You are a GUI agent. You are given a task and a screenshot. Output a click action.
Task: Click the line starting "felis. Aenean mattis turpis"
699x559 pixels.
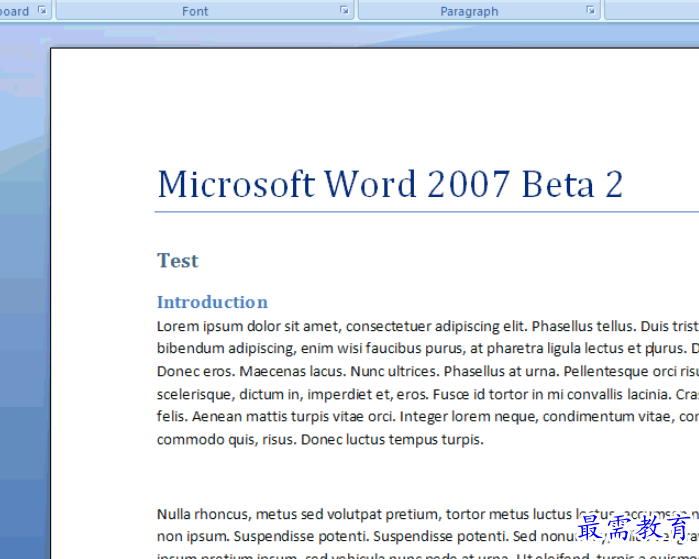[428, 417]
